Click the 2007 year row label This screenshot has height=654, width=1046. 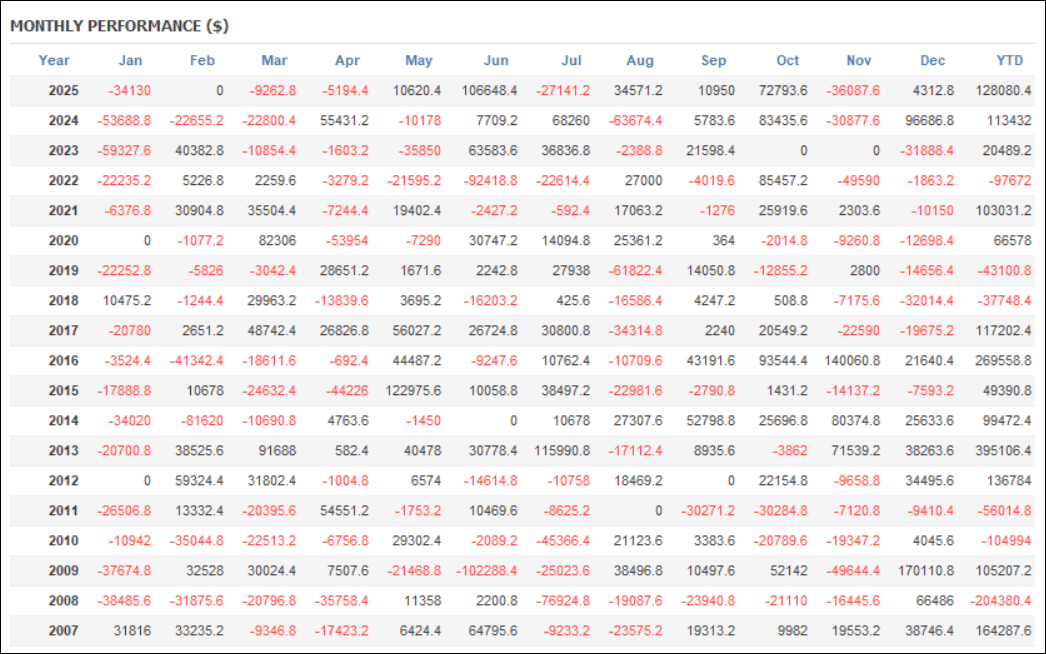click(64, 631)
